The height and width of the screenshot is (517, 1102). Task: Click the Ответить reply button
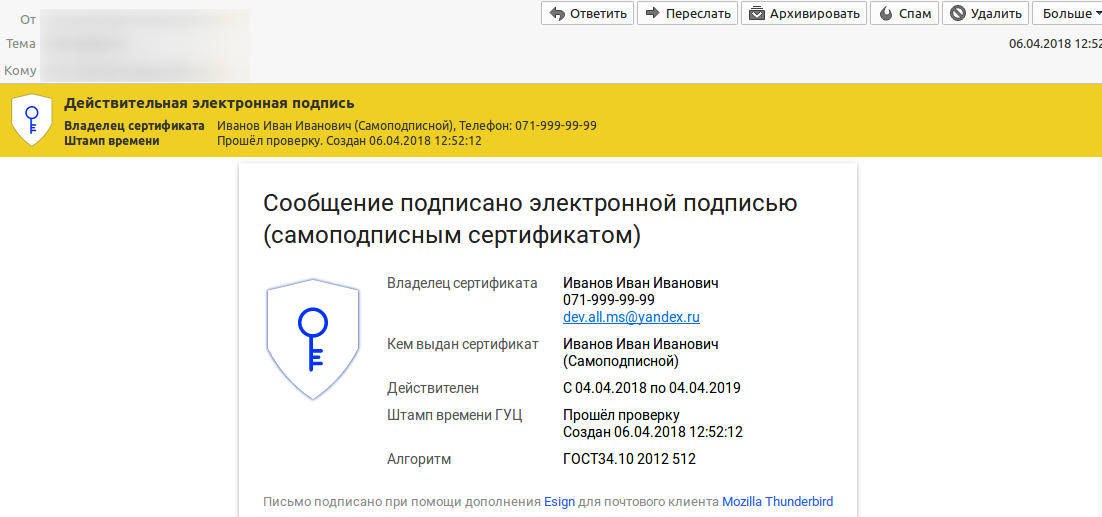(x=588, y=13)
